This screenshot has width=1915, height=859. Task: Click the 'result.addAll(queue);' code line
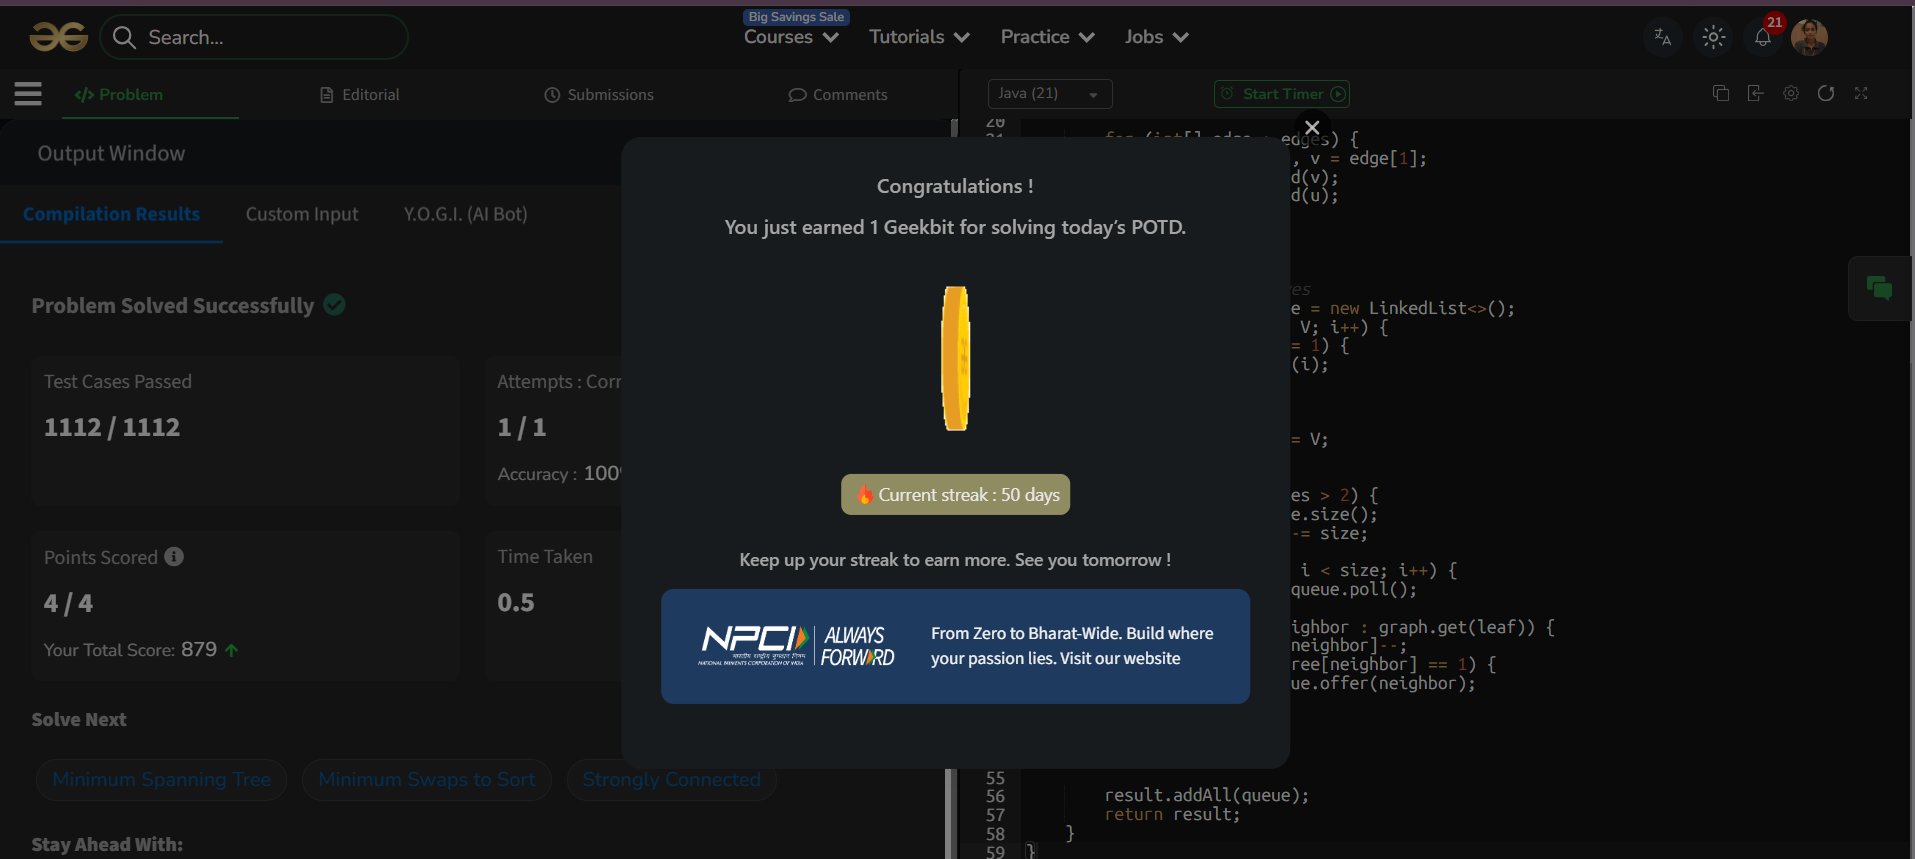coord(1206,796)
